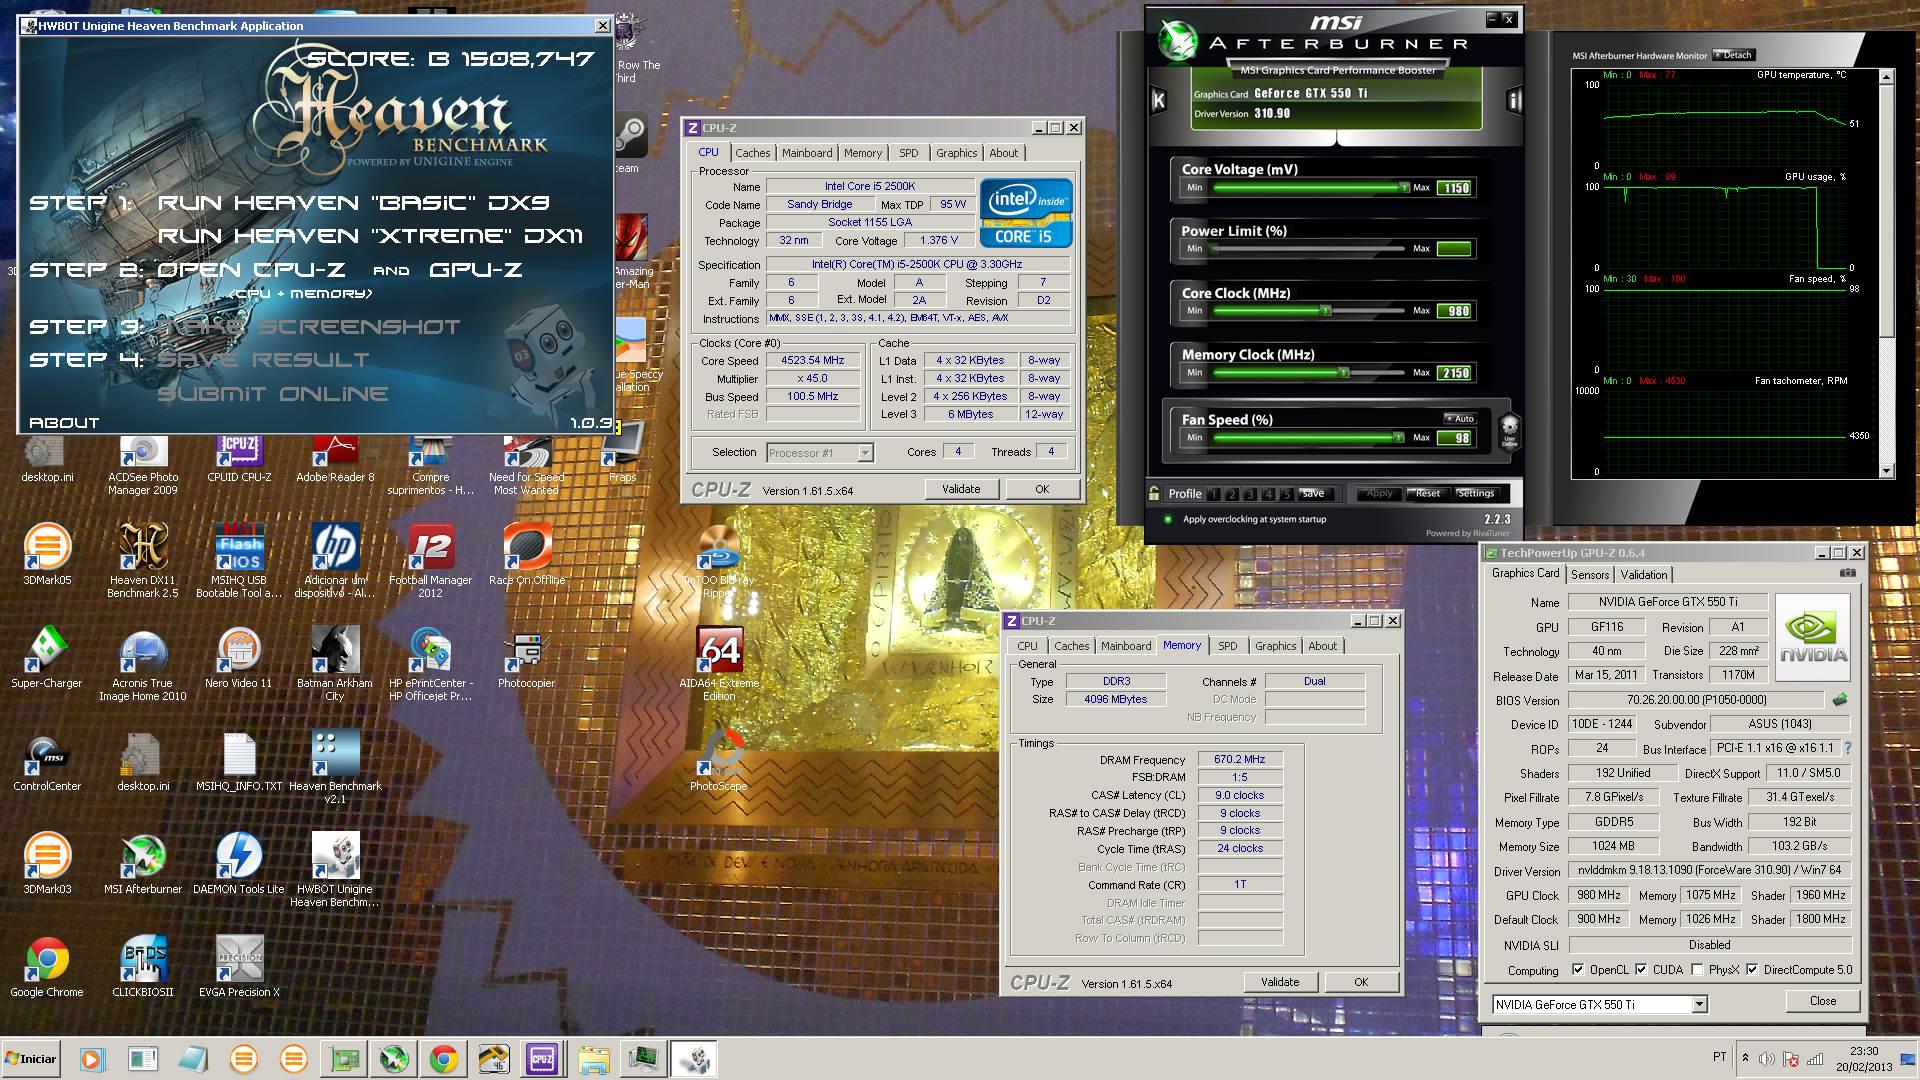Click Close button in GPU-Z
1920x1080 pixels.
click(1822, 1001)
